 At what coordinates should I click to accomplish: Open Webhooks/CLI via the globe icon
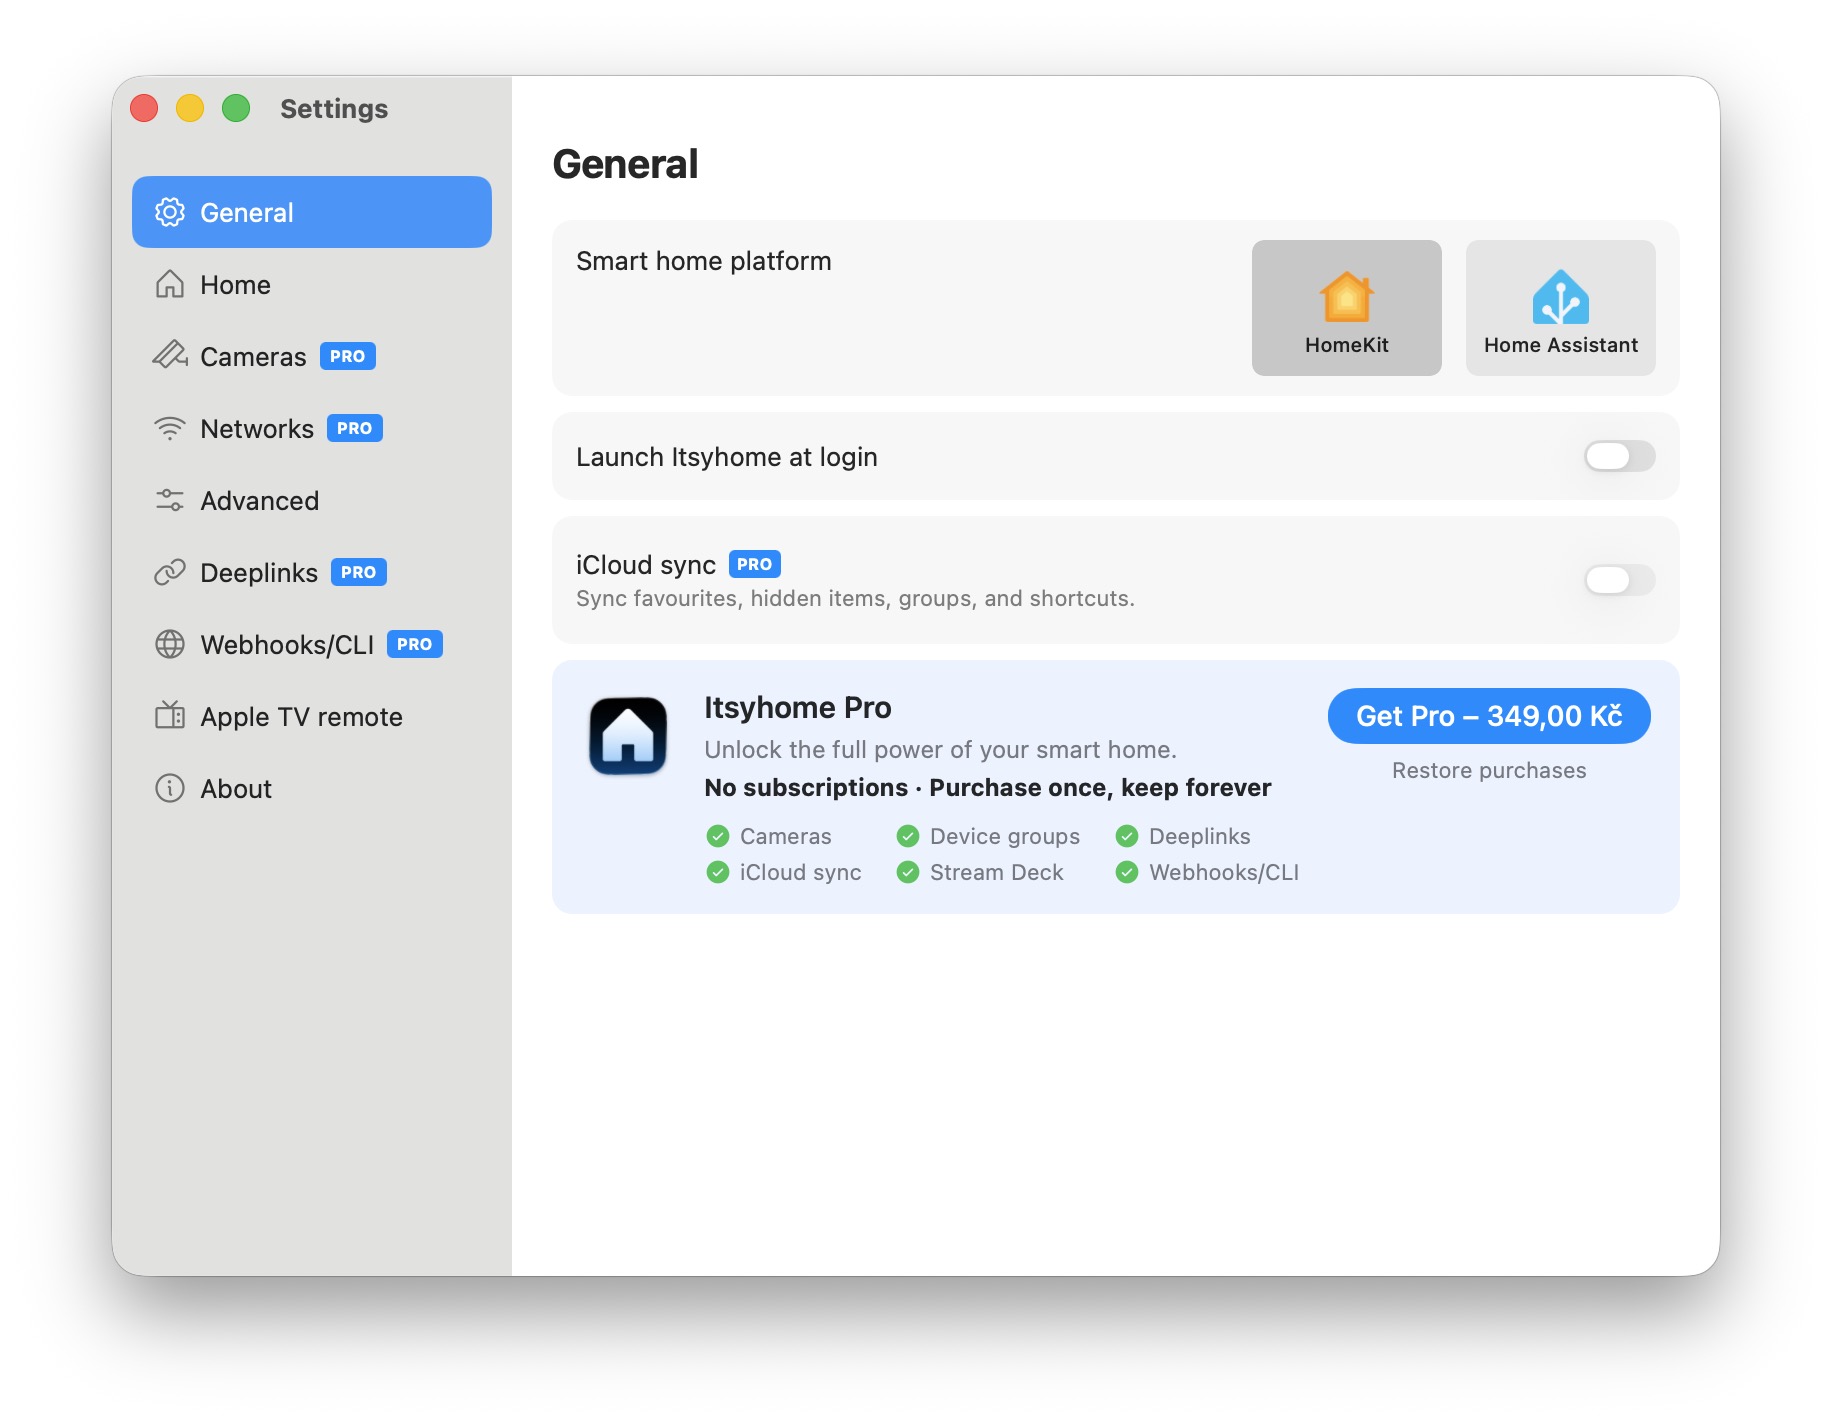pyautogui.click(x=170, y=644)
